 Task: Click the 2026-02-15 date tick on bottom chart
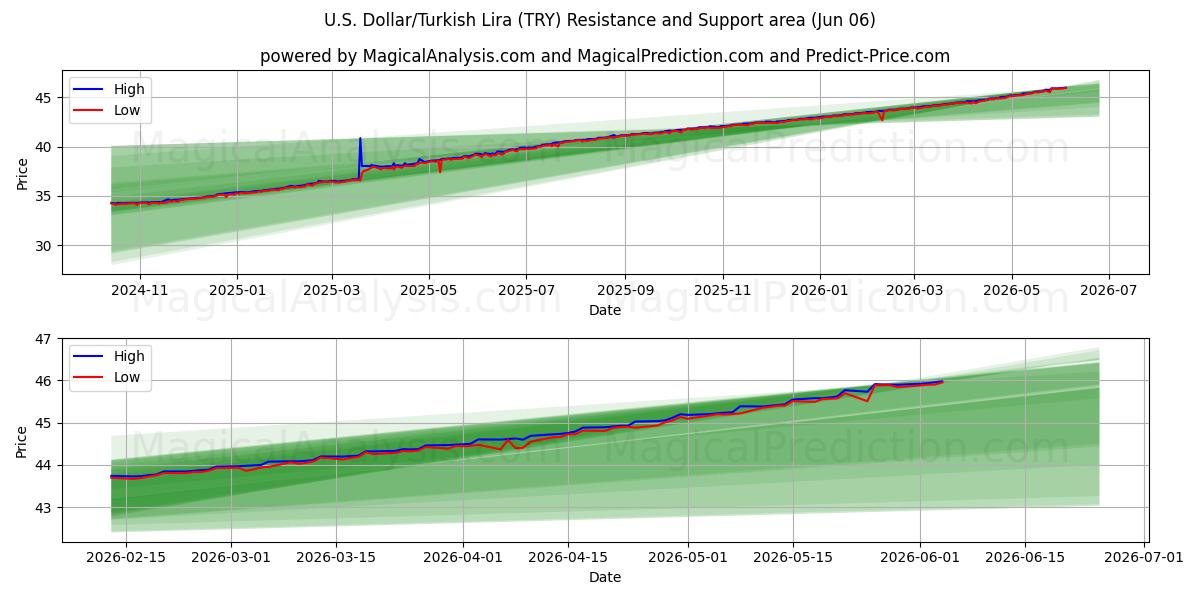(126, 556)
